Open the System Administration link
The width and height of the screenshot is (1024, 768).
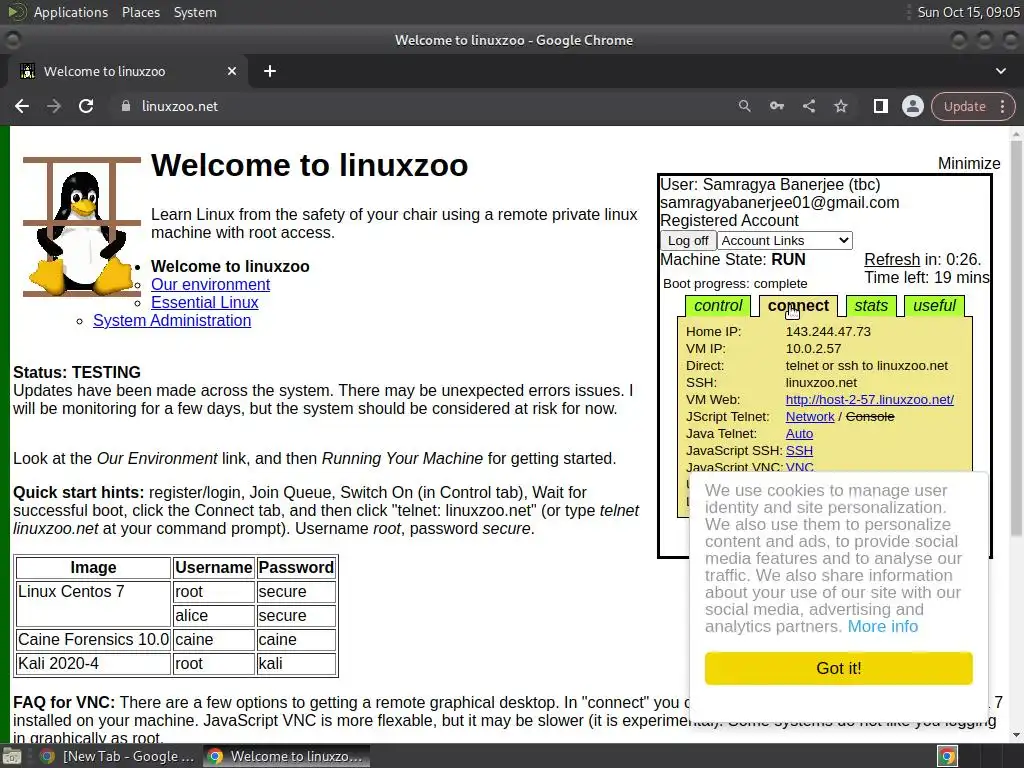tap(172, 321)
